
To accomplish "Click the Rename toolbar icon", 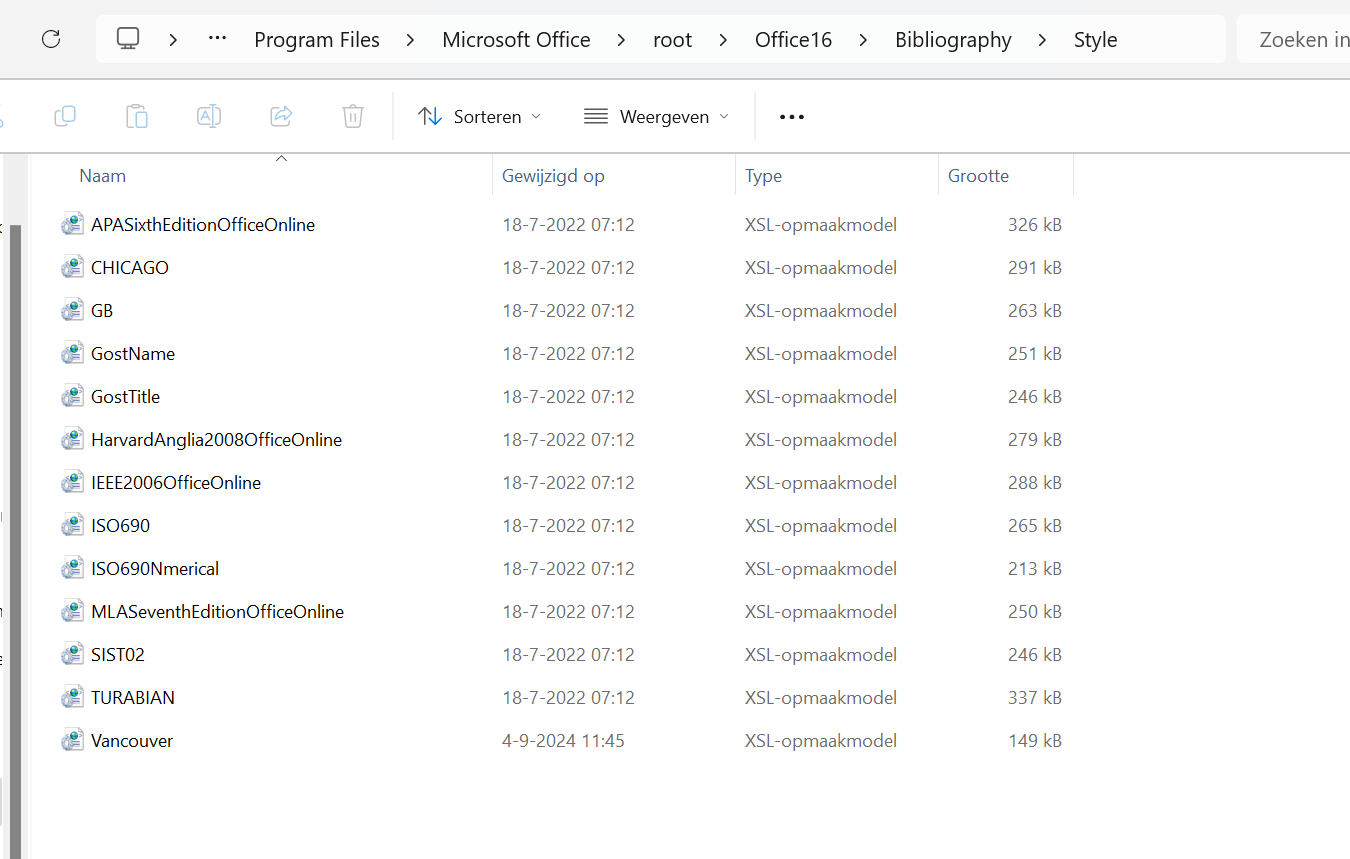I will [209, 116].
